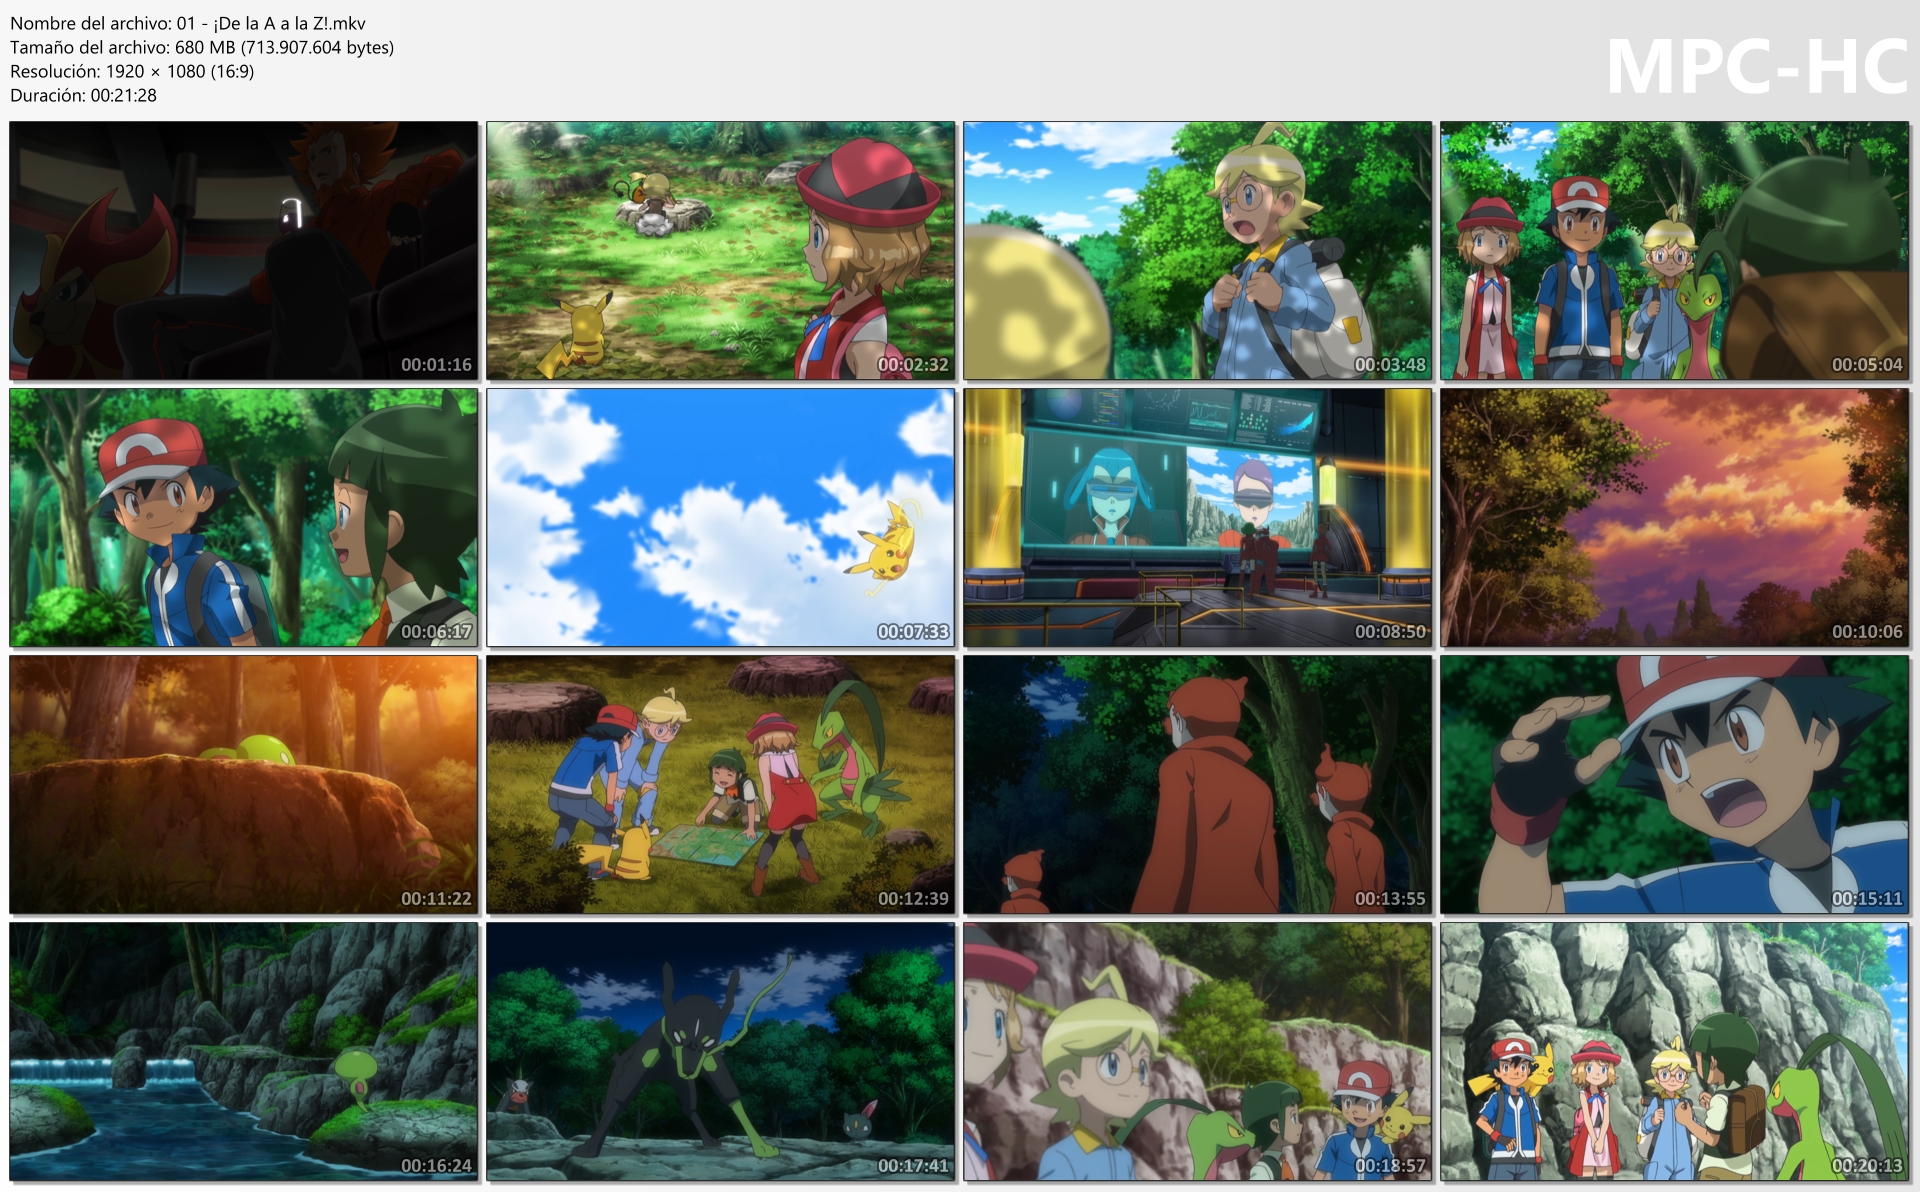Screen dimensions: 1920x1192
Task: Pick the river scene thumbnail at 00:16:24
Action: [x=244, y=1052]
